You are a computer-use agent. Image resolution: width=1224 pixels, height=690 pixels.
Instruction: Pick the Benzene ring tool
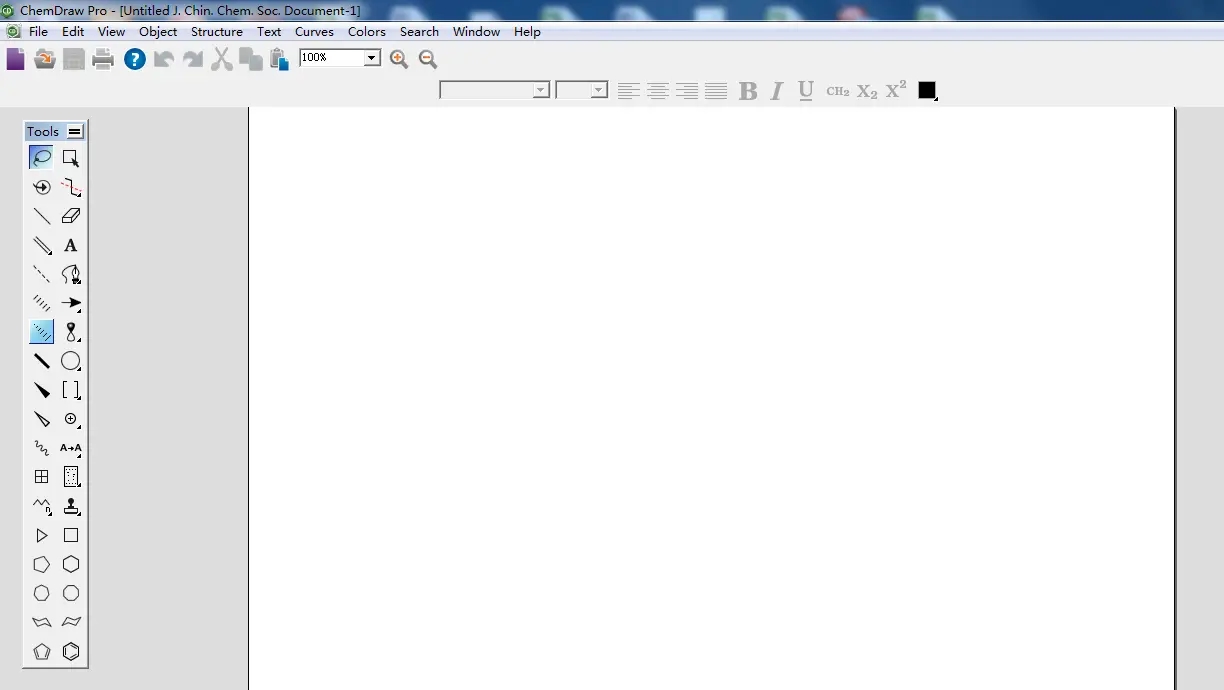71,652
